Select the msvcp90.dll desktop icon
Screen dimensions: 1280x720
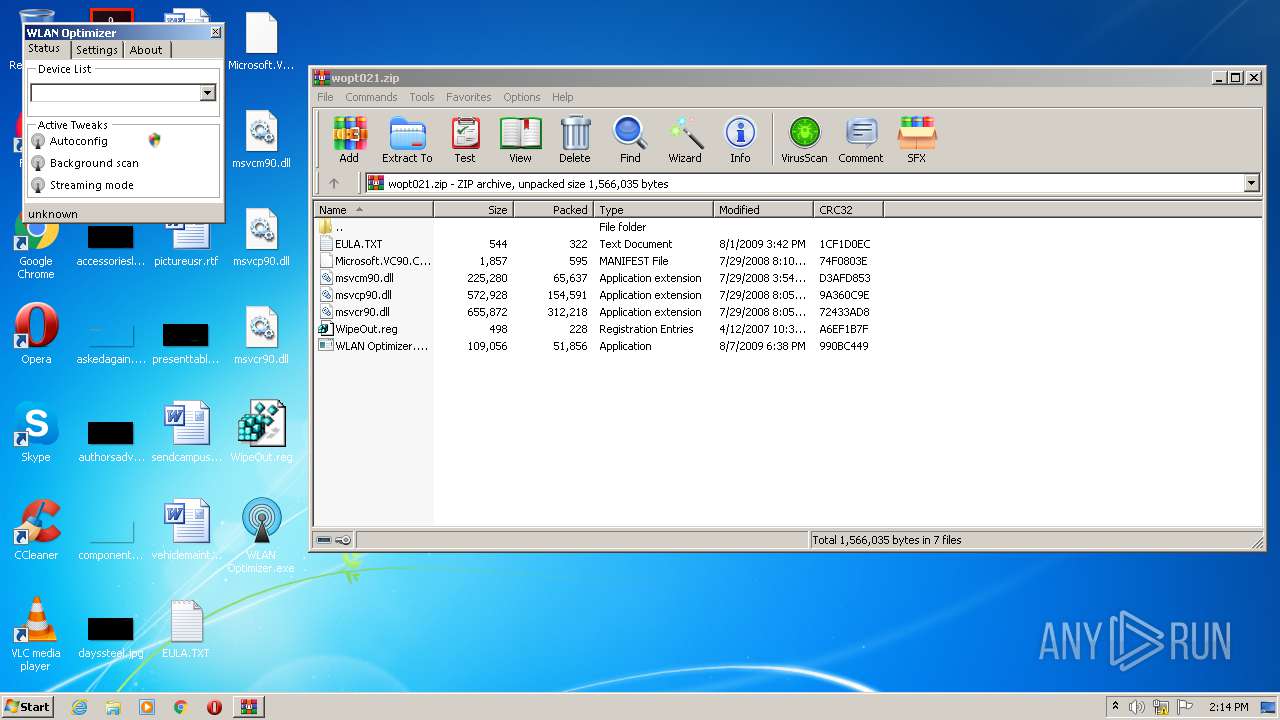coord(261,236)
